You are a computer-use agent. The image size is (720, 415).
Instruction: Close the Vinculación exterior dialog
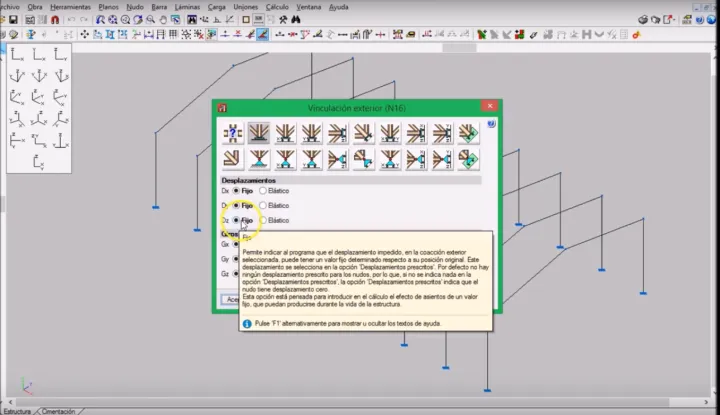[488, 106]
